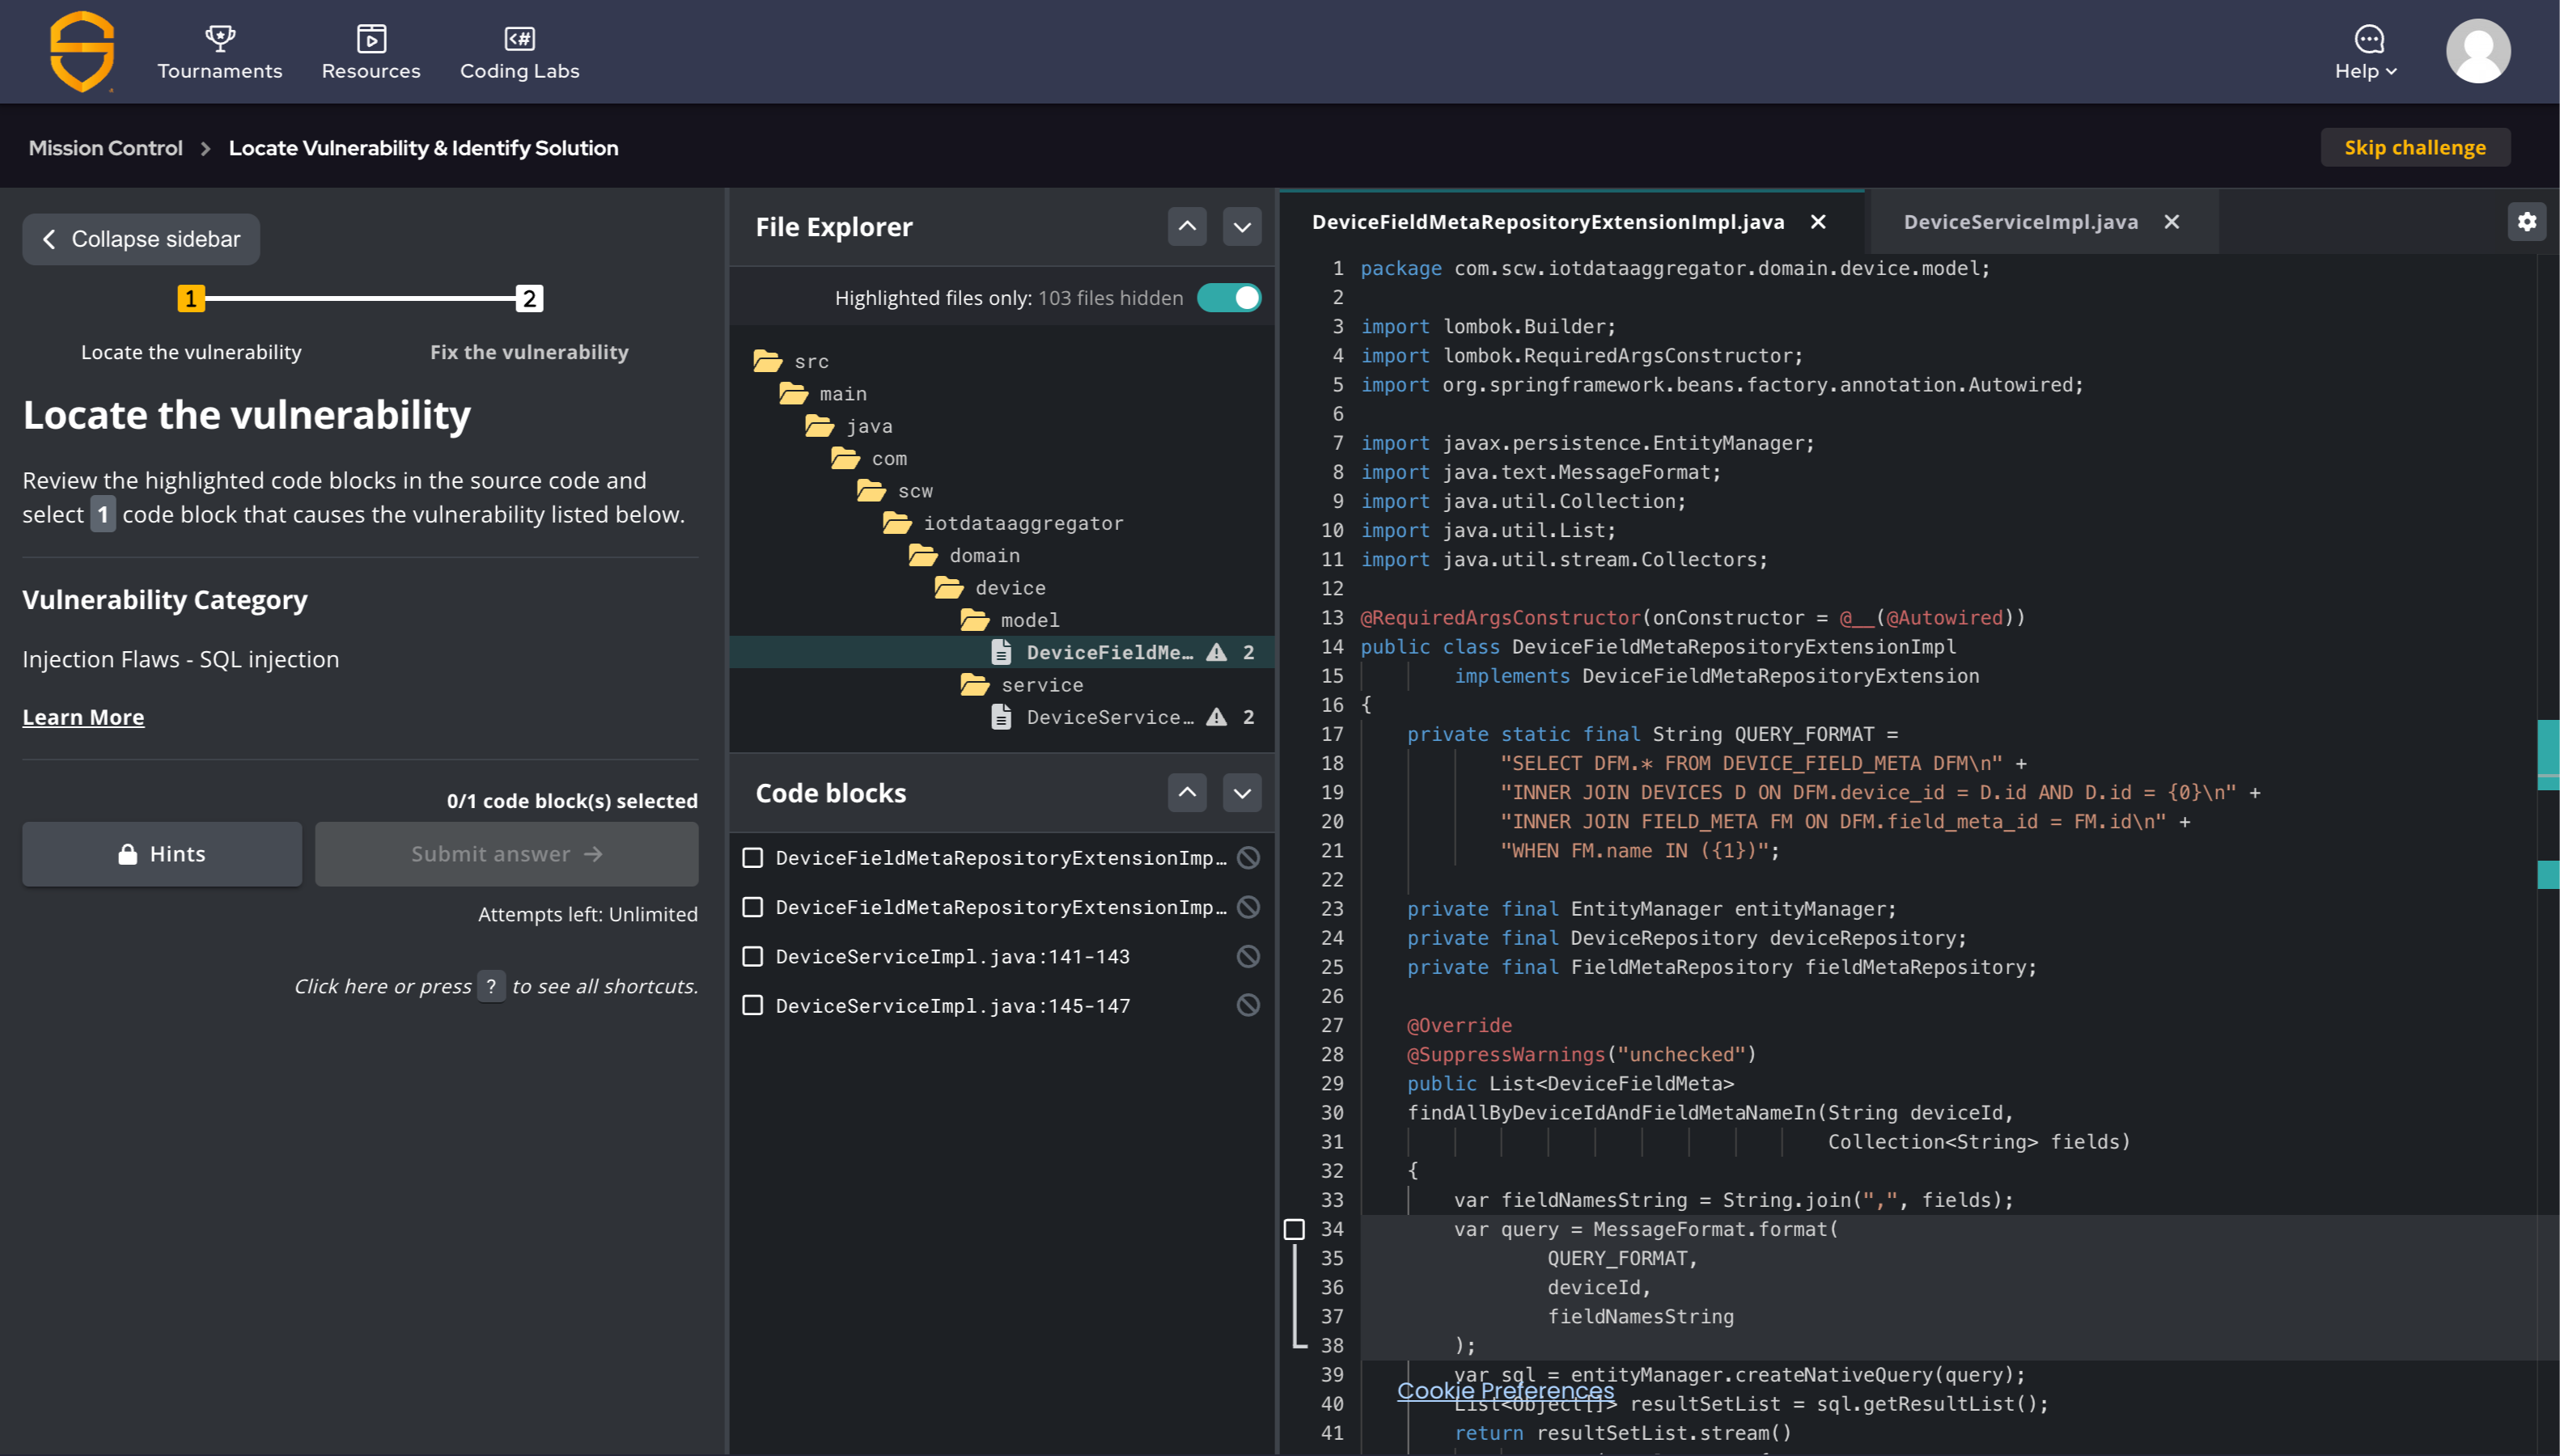This screenshot has width=2560, height=1456.
Task: Open the Coding Labs icon
Action: (519, 39)
